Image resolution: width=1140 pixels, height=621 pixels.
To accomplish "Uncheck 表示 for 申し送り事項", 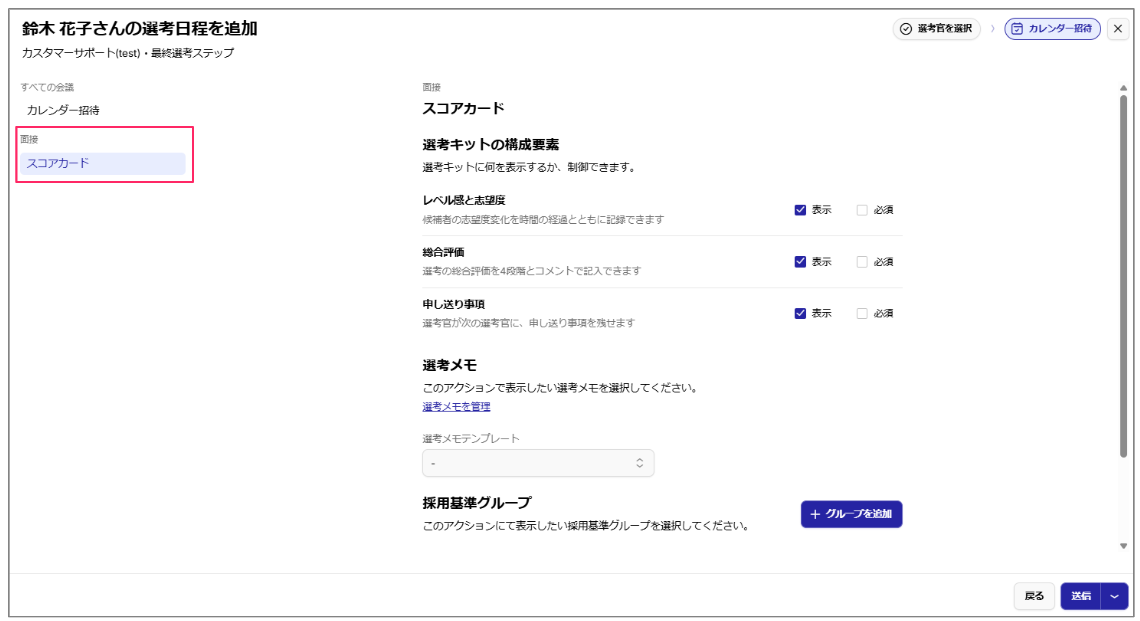I will pyautogui.click(x=800, y=313).
